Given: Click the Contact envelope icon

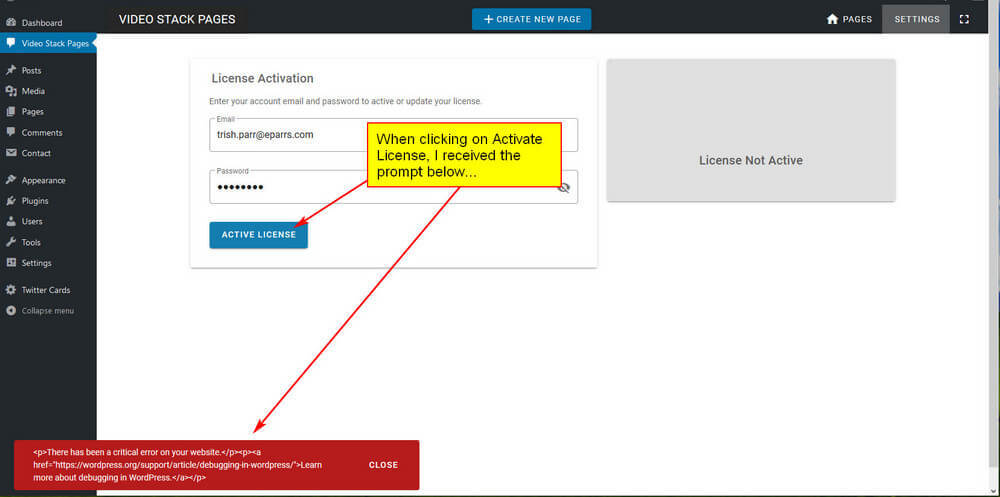Looking at the screenshot, I should 10,153.
